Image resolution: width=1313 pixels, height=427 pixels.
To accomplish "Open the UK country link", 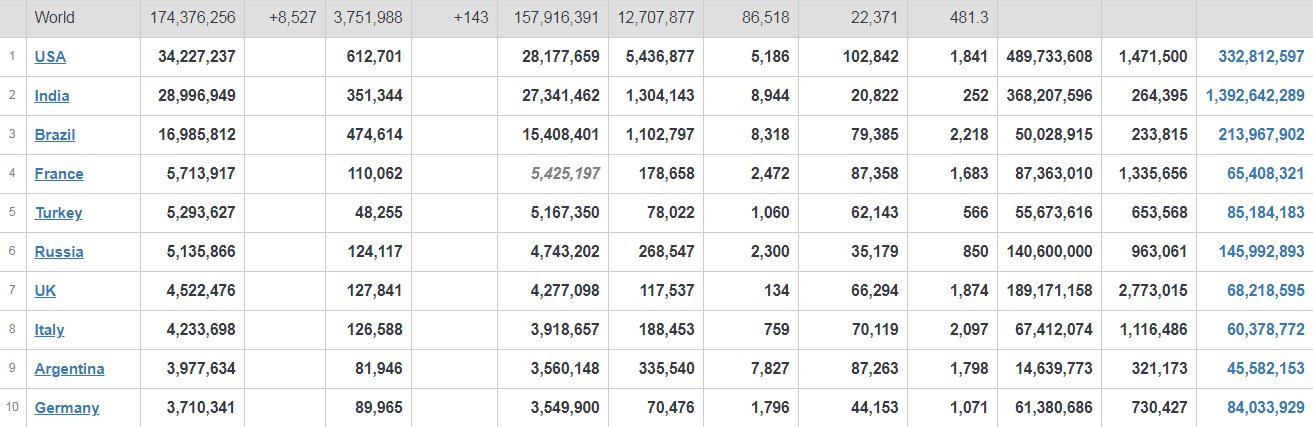I will tap(45, 291).
